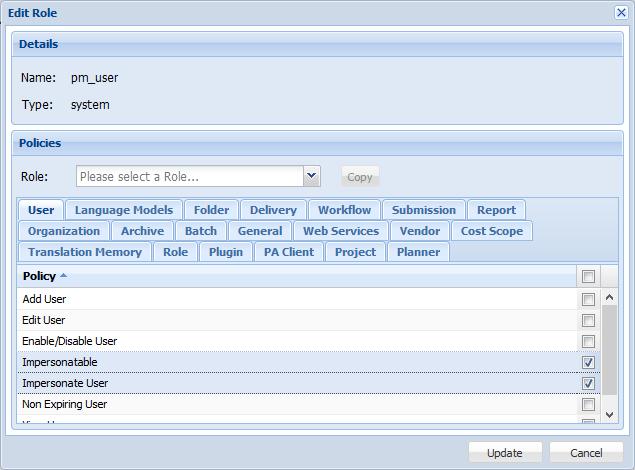This screenshot has width=635, height=470.
Task: Select the Translation Memory tab
Action: pos(85,252)
